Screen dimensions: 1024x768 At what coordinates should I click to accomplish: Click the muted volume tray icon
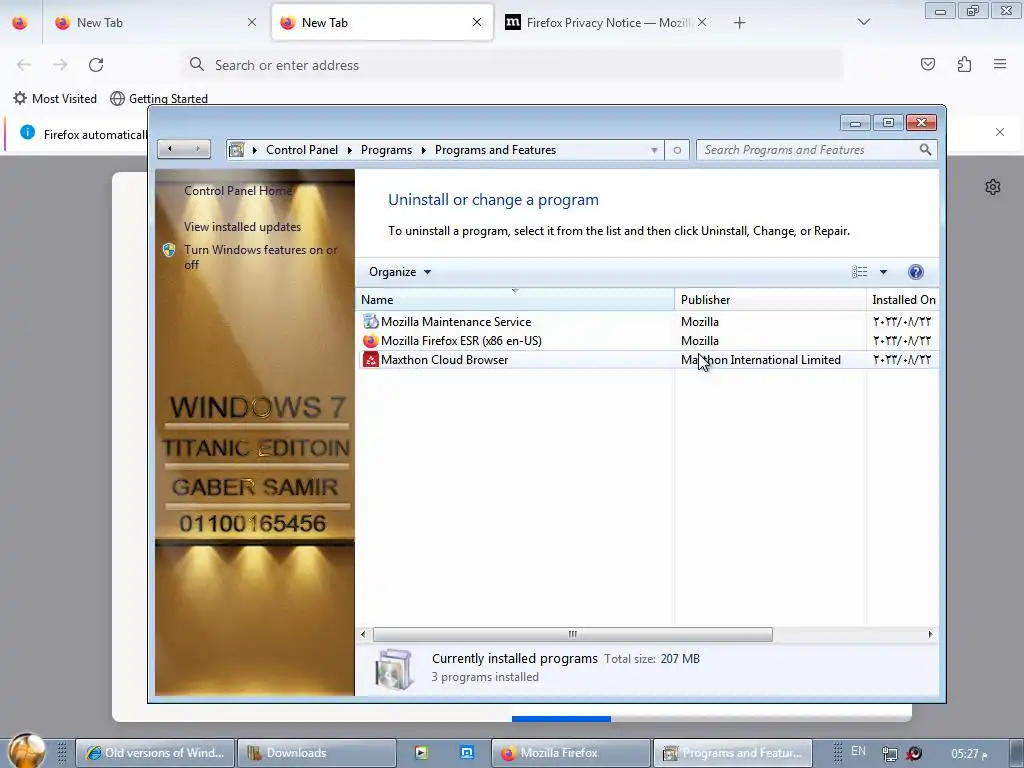point(914,754)
